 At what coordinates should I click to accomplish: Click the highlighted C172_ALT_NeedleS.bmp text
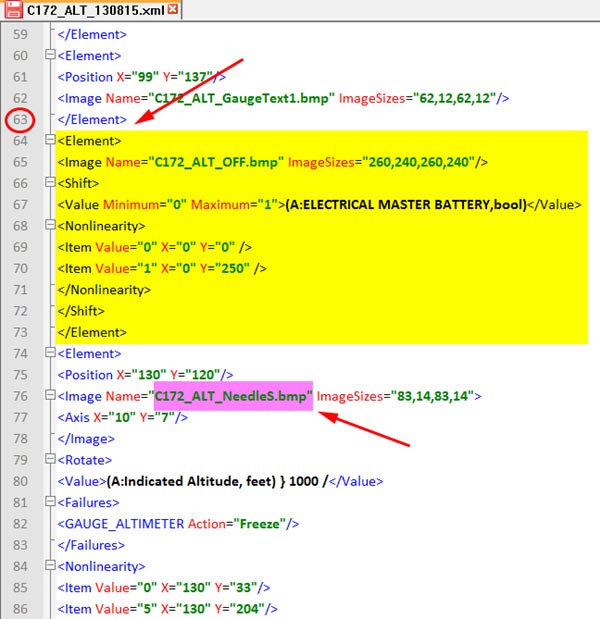coord(232,396)
